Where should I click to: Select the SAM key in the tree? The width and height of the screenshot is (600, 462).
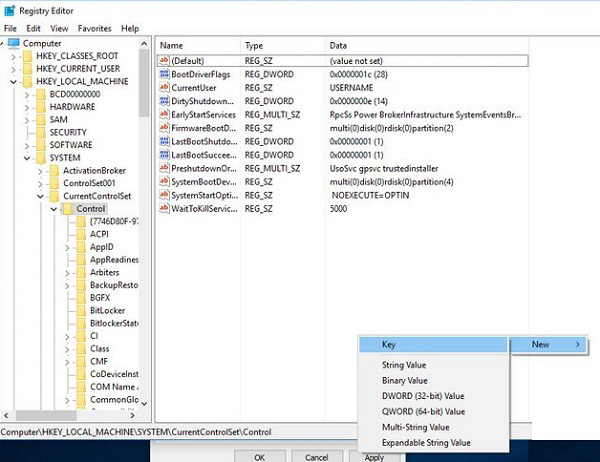58,119
